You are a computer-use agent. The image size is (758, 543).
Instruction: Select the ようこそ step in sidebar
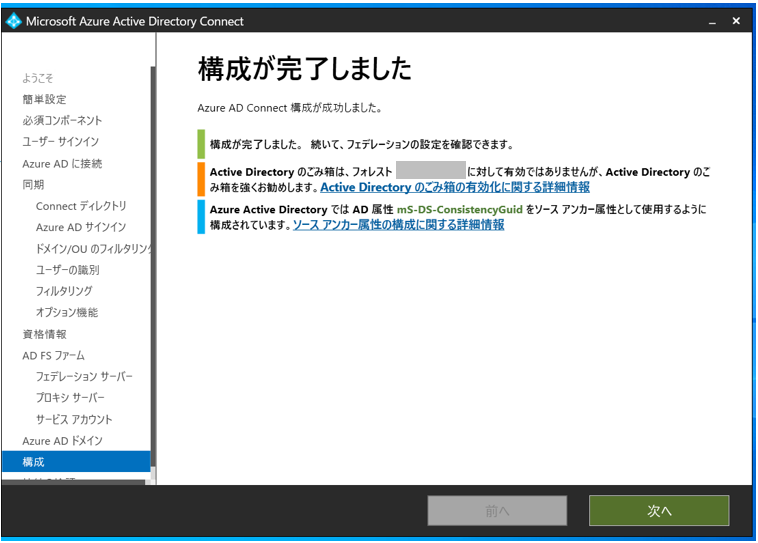coord(38,78)
